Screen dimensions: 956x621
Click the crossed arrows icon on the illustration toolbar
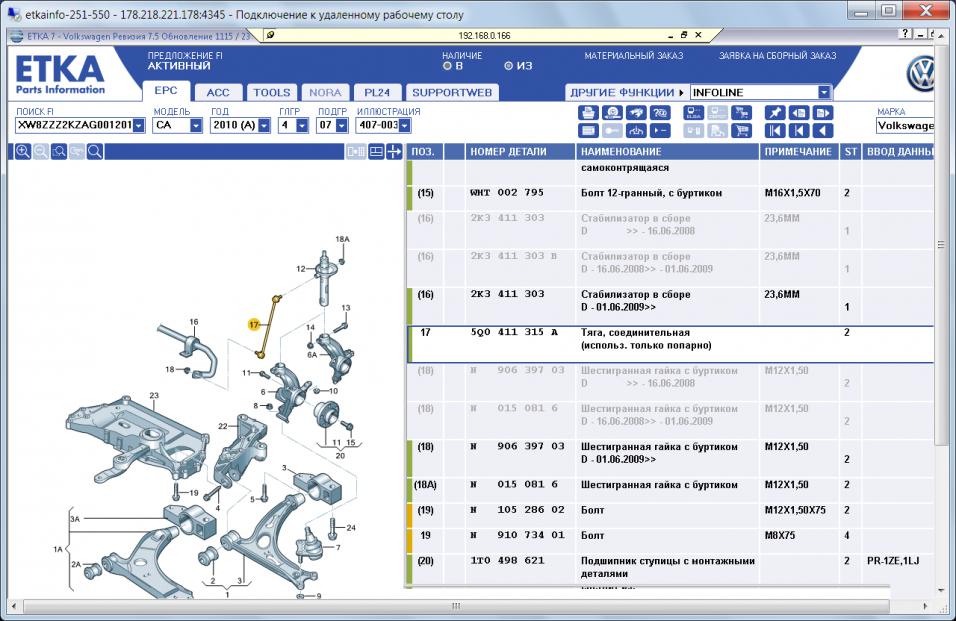click(394, 152)
